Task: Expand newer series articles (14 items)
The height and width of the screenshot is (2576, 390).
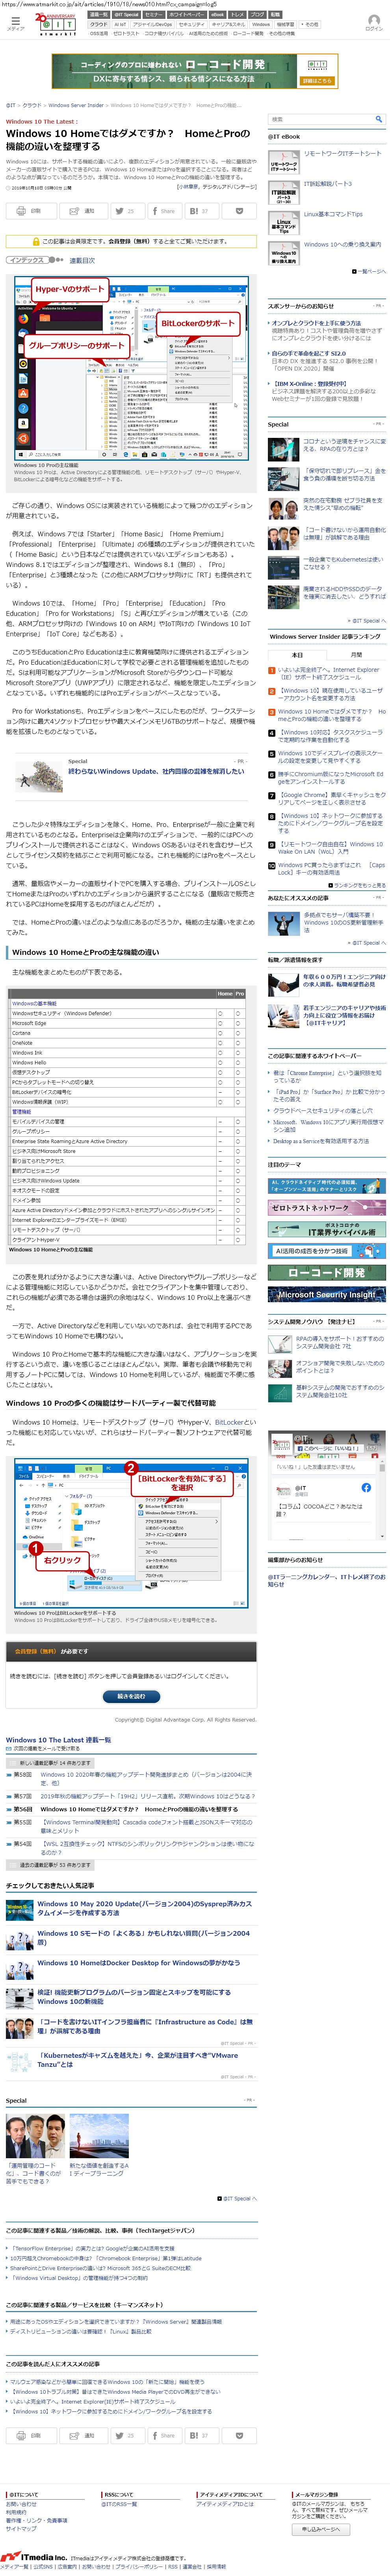Action: click(50, 1763)
